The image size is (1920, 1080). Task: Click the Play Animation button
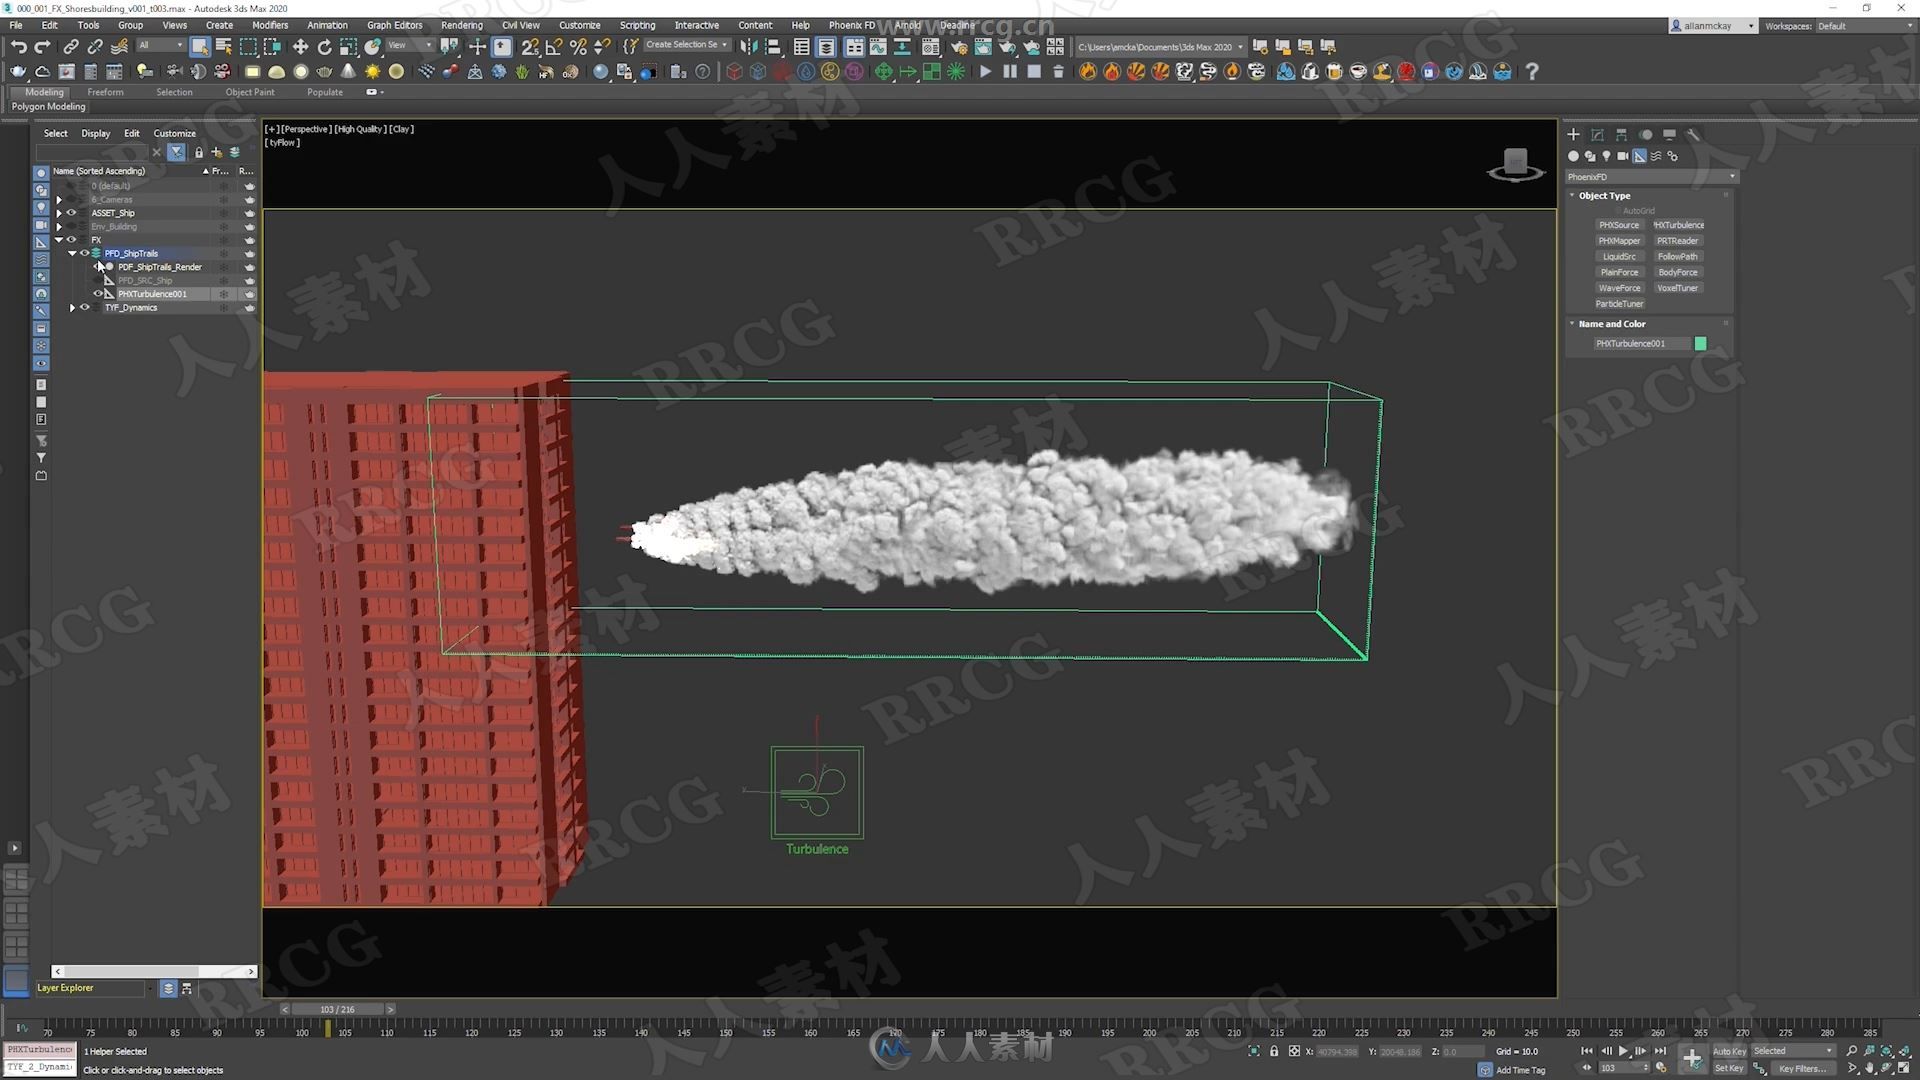click(x=1623, y=1051)
